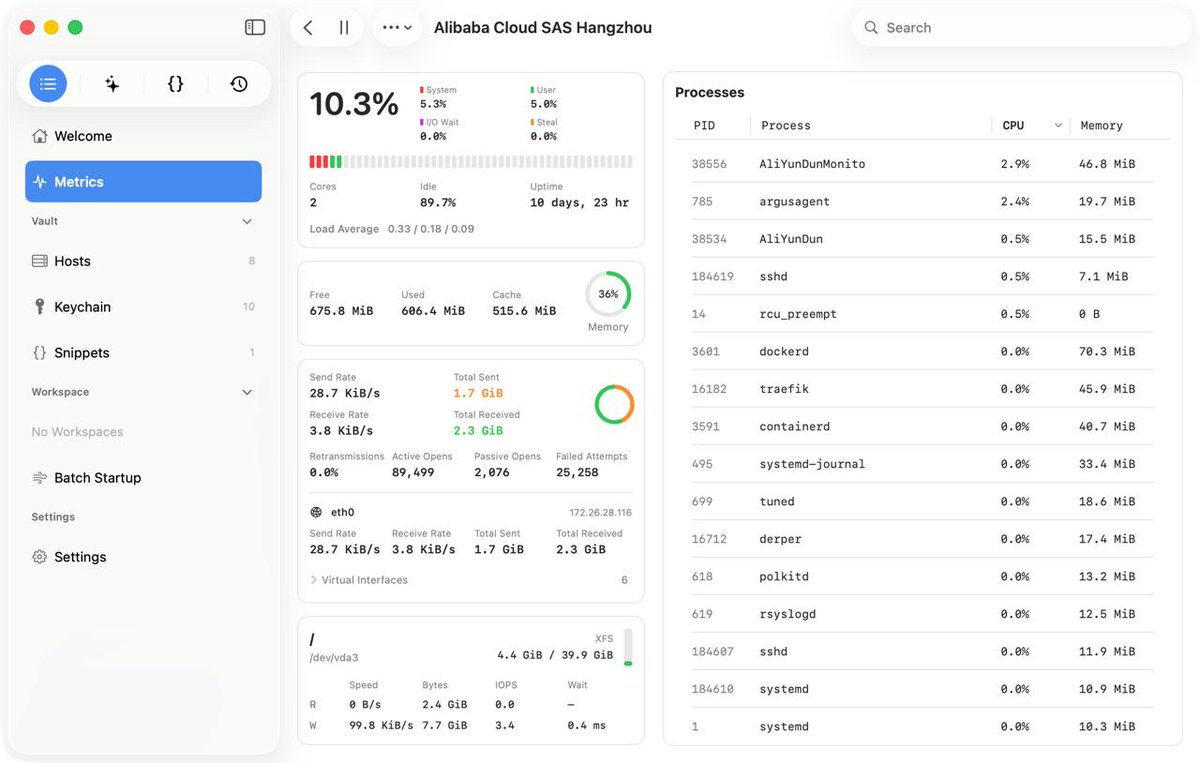Select the rcu_preempt process row
This screenshot has height=763, width=1200.
(921, 314)
